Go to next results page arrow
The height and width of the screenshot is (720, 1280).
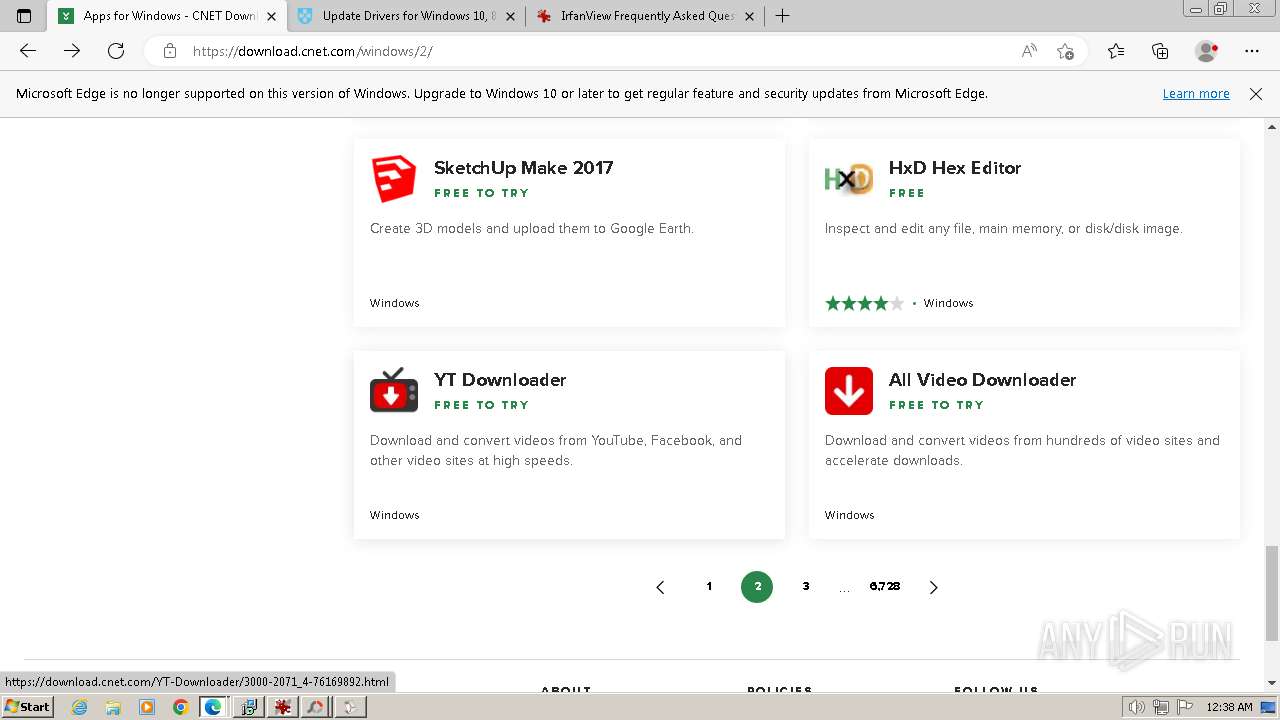click(933, 587)
